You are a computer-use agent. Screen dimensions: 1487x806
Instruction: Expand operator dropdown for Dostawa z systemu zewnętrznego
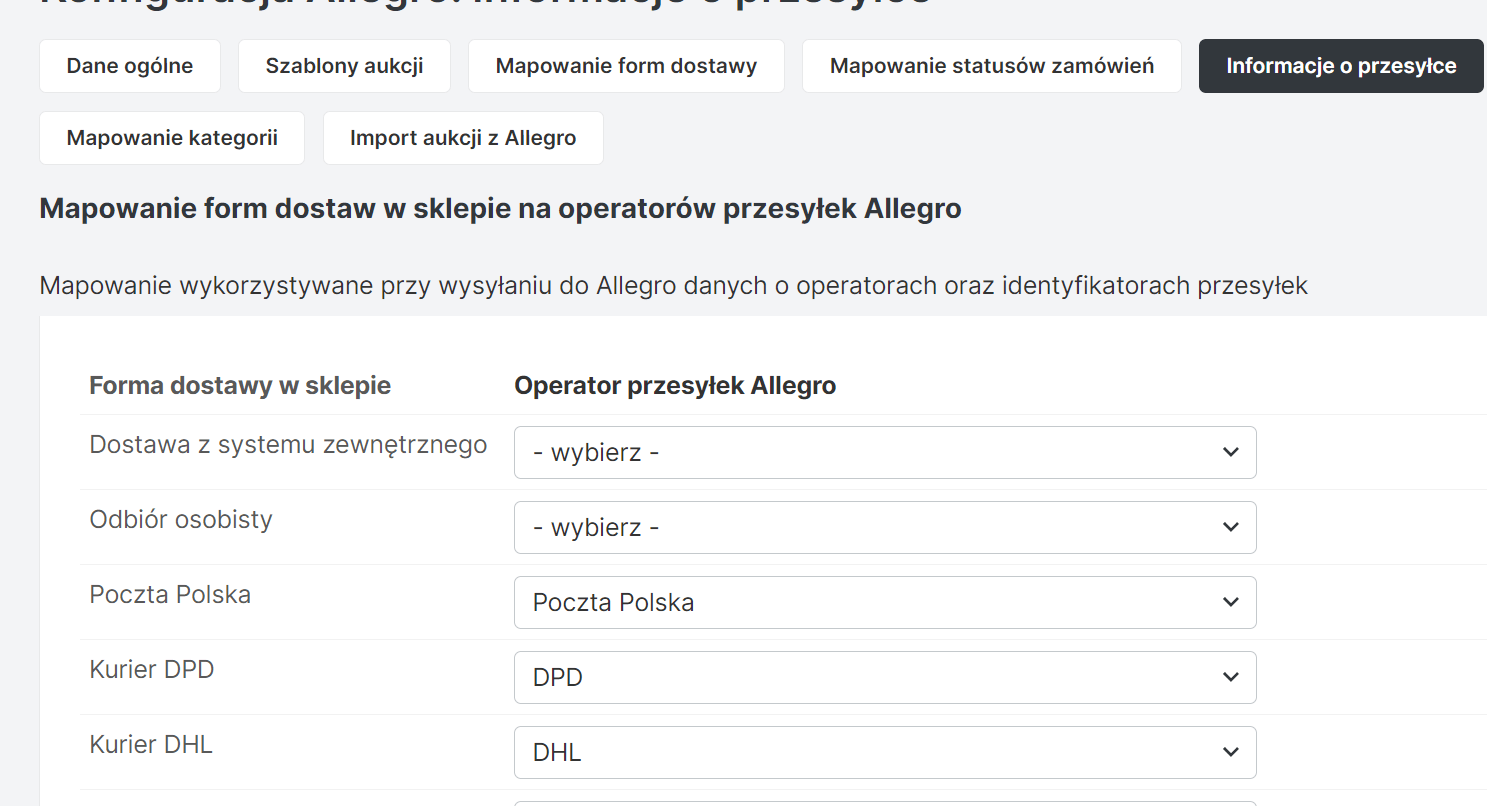884,453
